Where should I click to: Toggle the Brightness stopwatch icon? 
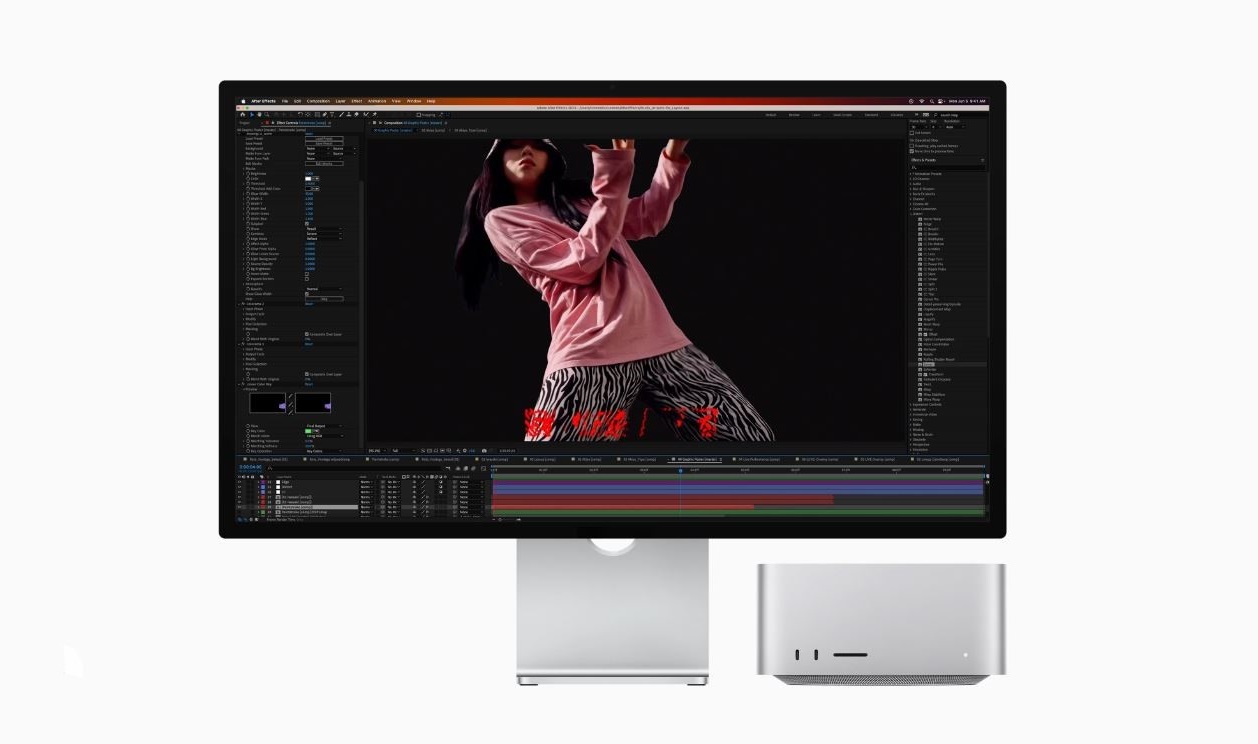click(248, 174)
